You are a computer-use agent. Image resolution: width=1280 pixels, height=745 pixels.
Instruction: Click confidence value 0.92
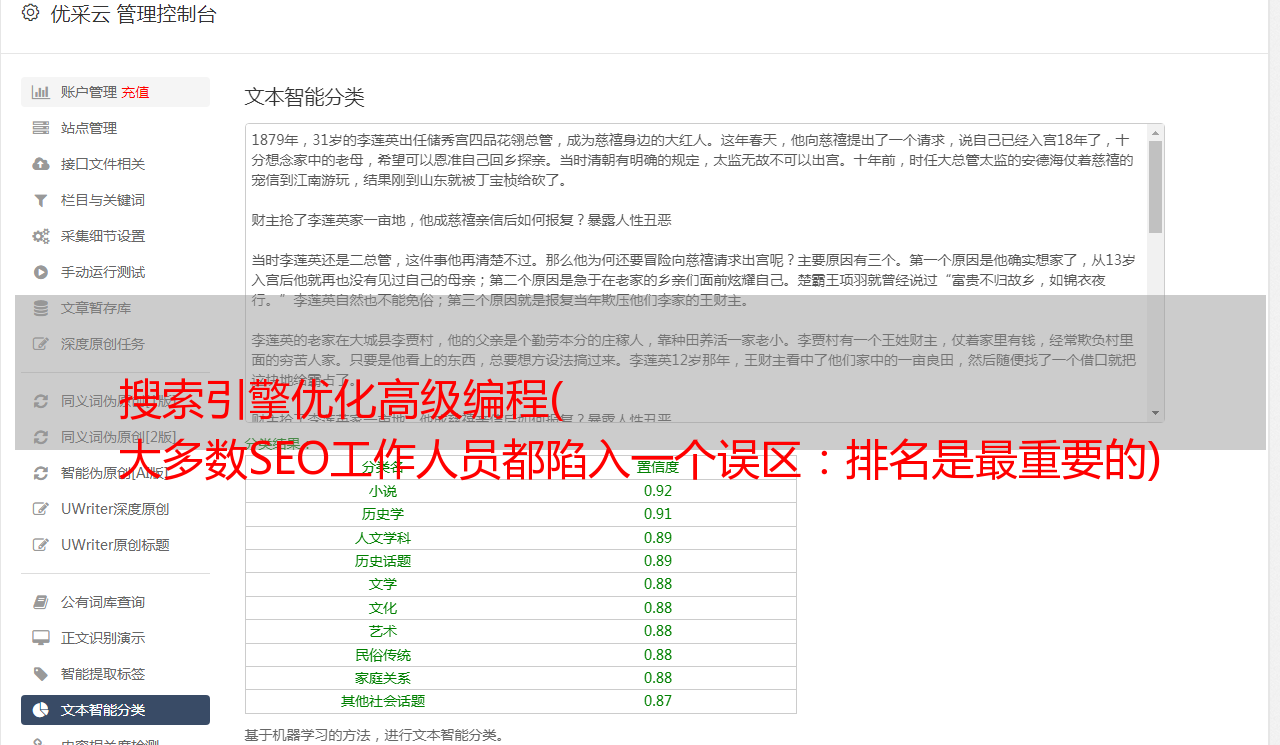[x=658, y=491]
